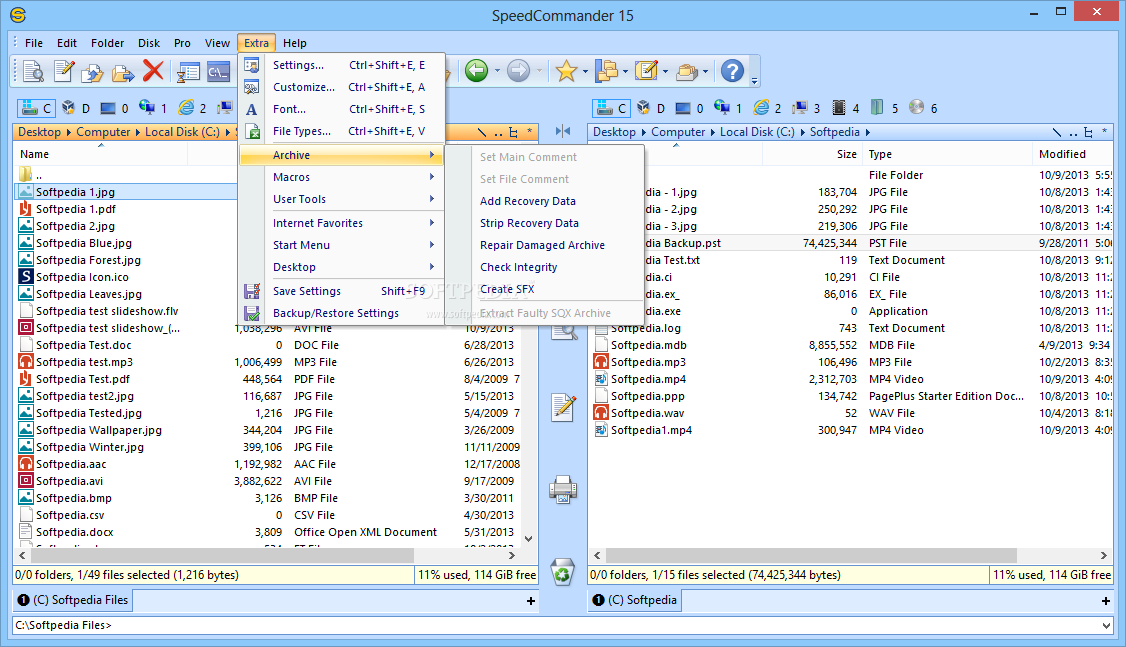Click the red X delete toolbar icon
Image resolution: width=1126 pixels, height=647 pixels.
153,71
